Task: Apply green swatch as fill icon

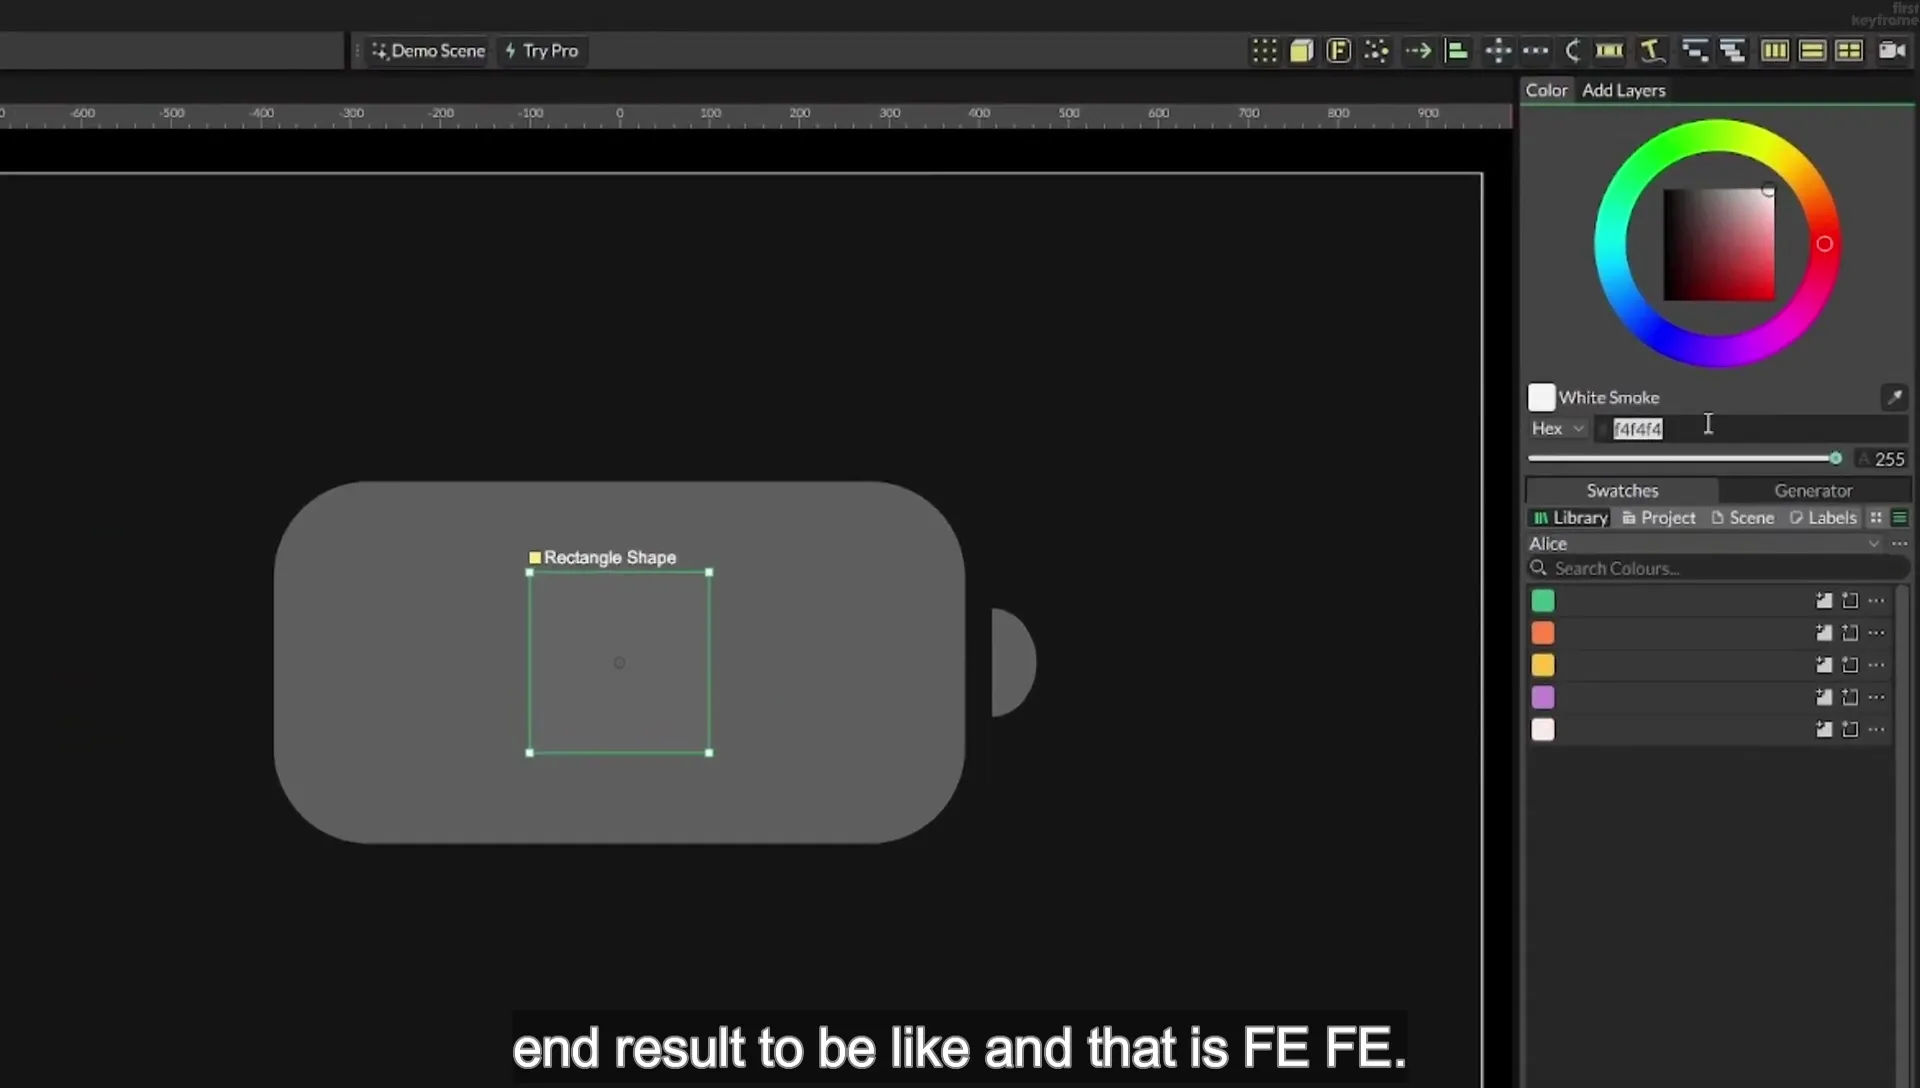Action: click(x=1824, y=601)
